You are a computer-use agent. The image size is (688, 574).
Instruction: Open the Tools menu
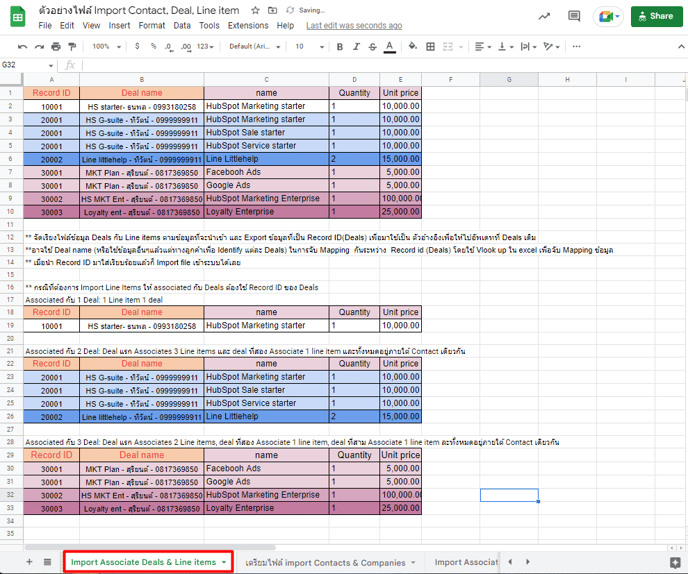(209, 25)
